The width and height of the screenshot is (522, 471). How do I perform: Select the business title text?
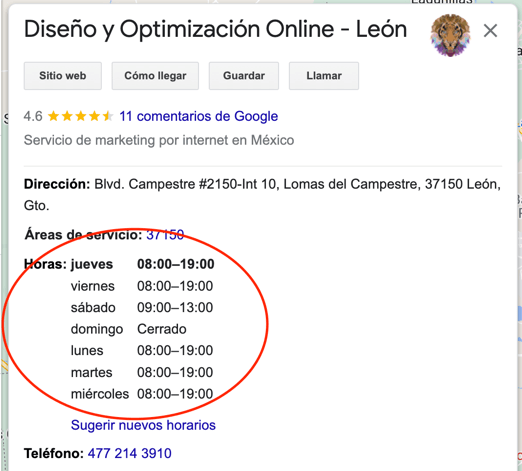point(216,30)
